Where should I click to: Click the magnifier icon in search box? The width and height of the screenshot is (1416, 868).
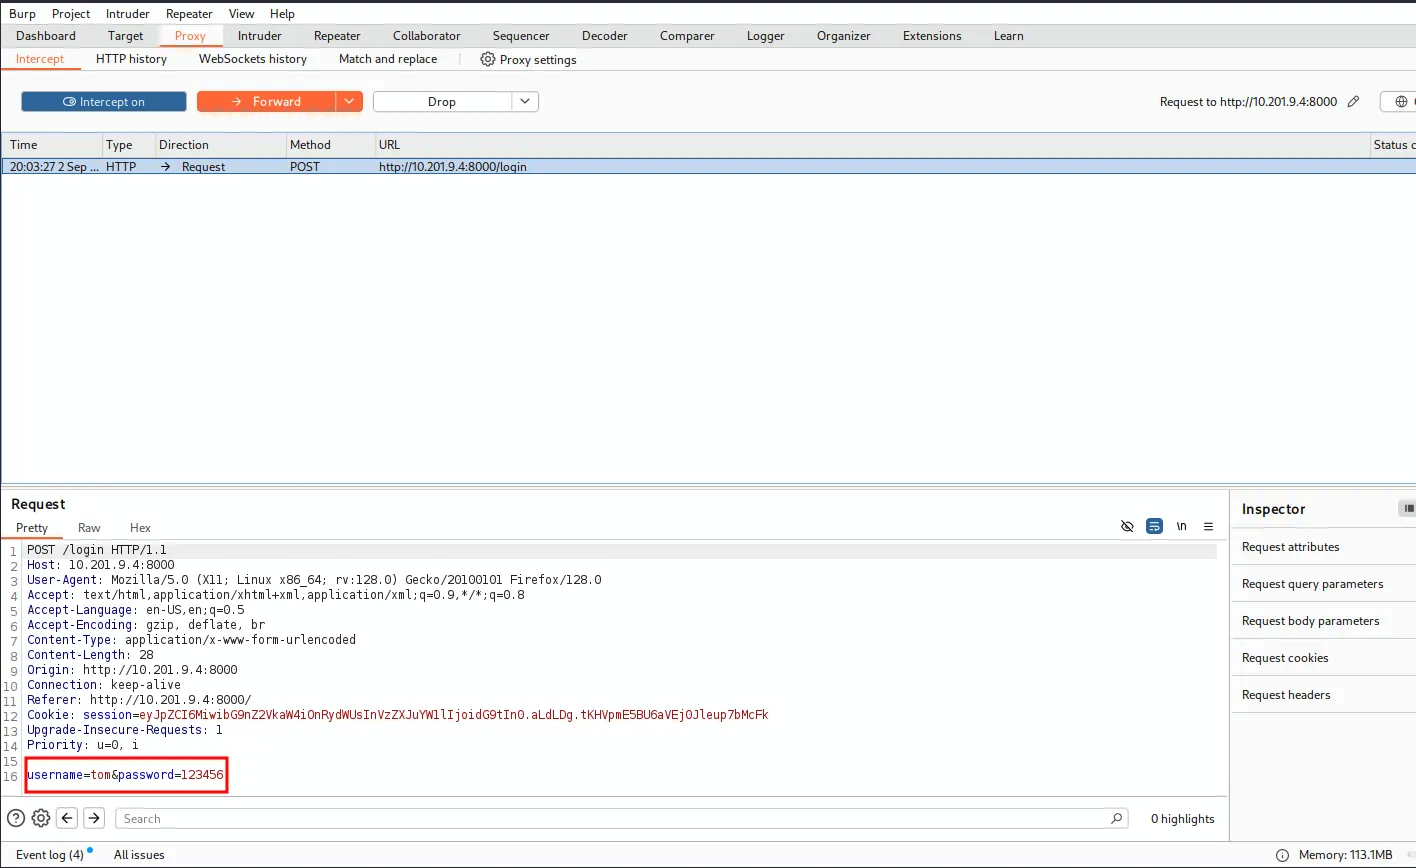(x=1116, y=818)
